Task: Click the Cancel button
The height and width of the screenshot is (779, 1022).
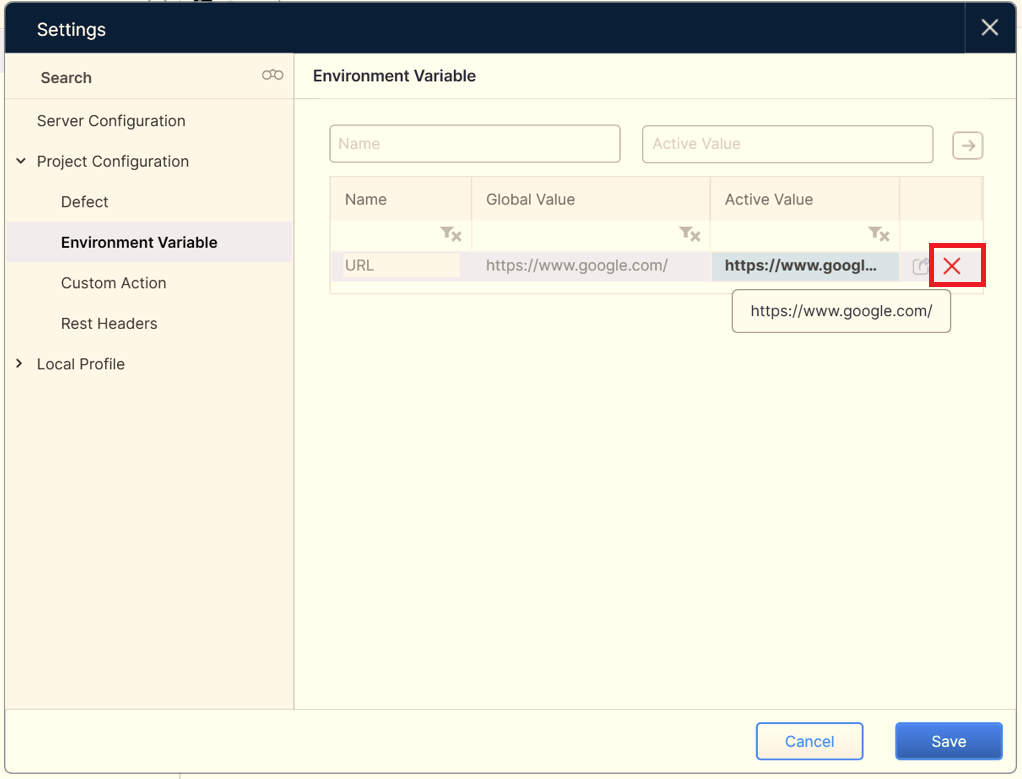Action: click(x=809, y=741)
